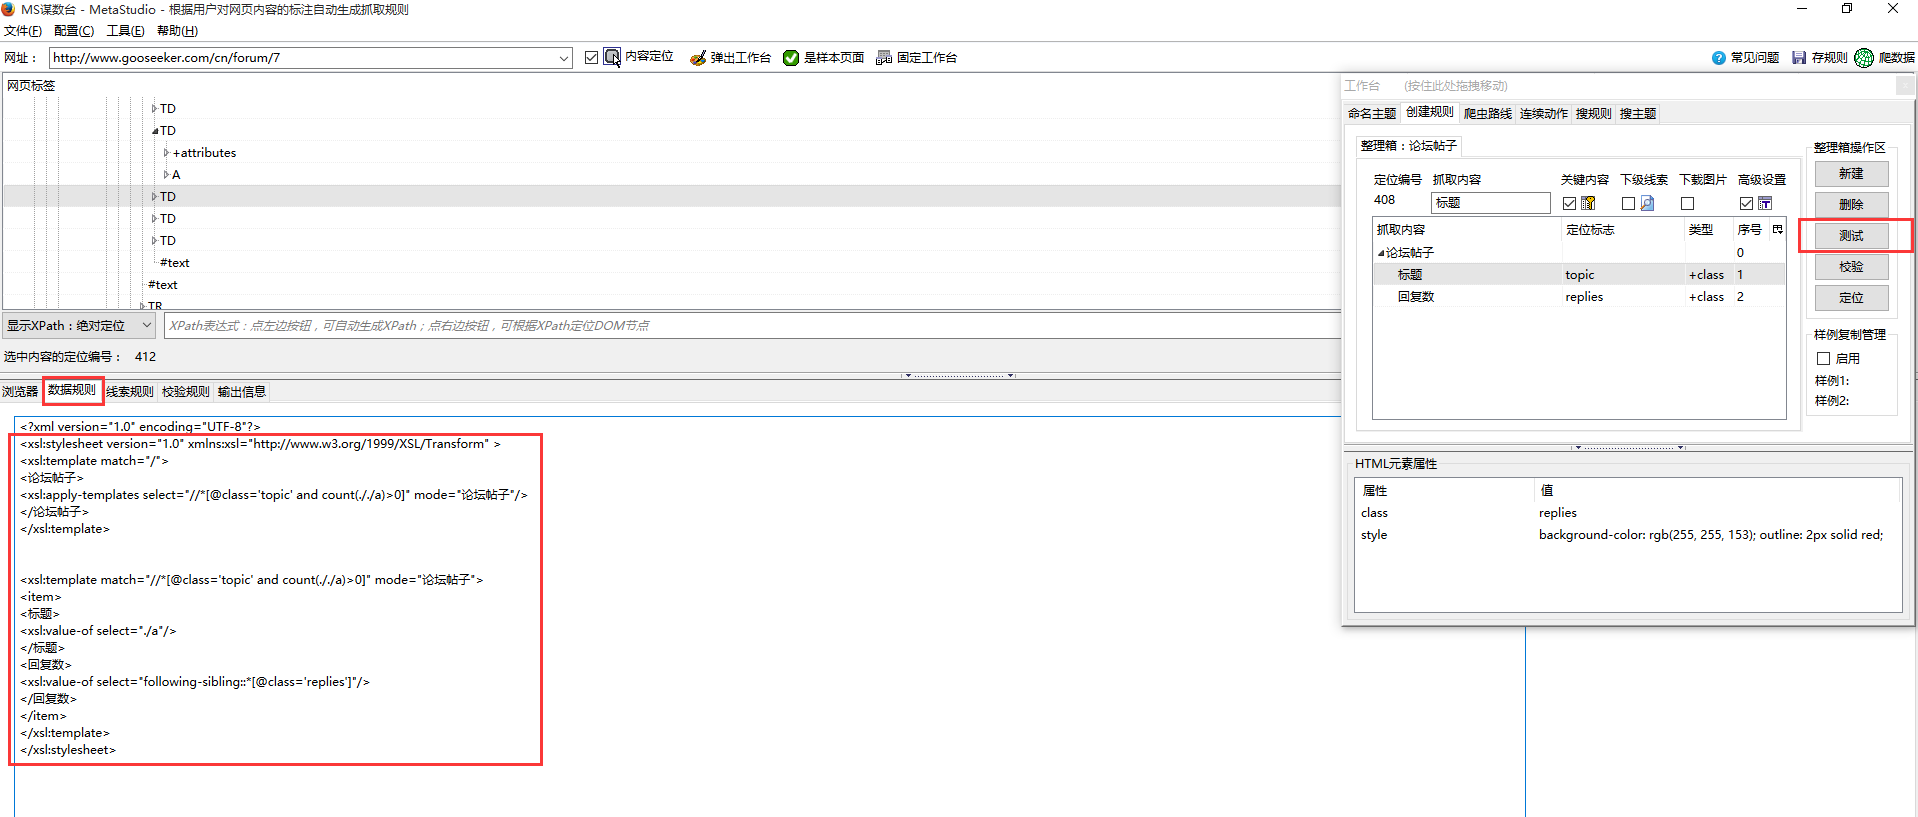This screenshot has width=1918, height=817.
Task: Select the 整理箱：论坛帖子 tab
Action: (1408, 146)
